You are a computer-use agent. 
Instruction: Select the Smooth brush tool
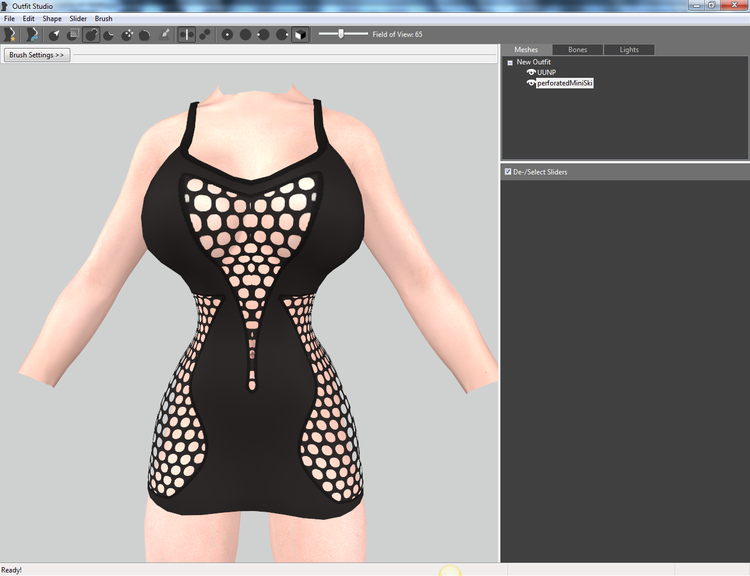pyautogui.click(x=145, y=34)
